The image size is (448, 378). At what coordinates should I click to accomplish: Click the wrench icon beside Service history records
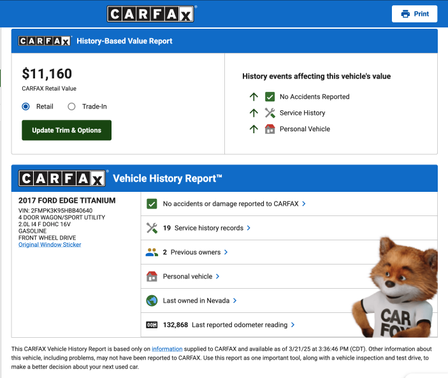[152, 228]
